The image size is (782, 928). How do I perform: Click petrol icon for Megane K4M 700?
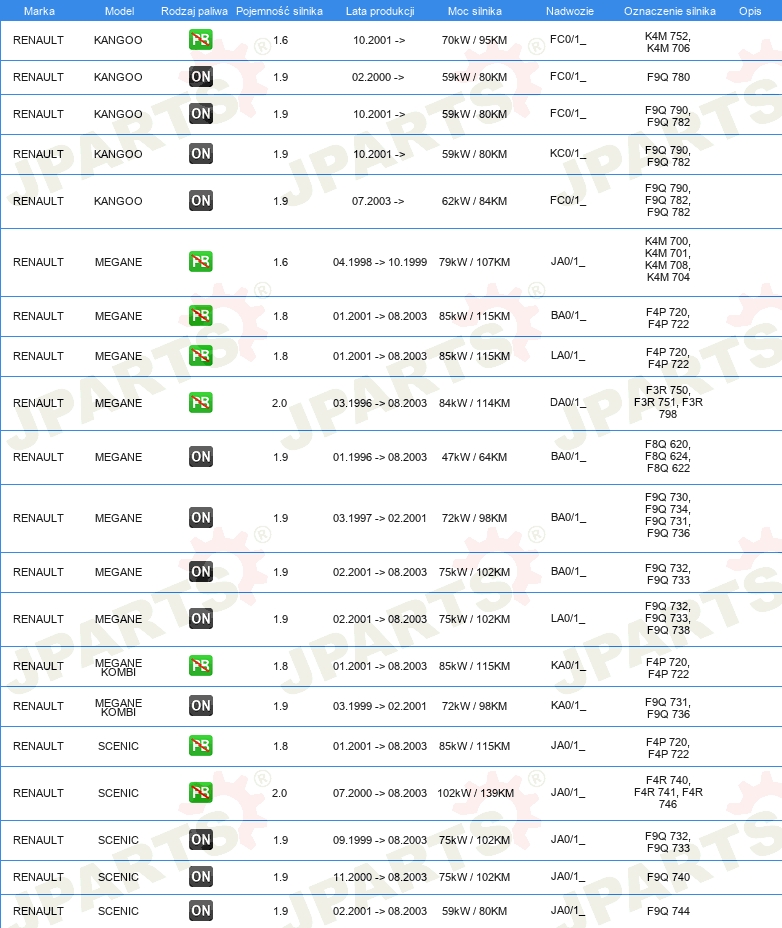point(201,261)
